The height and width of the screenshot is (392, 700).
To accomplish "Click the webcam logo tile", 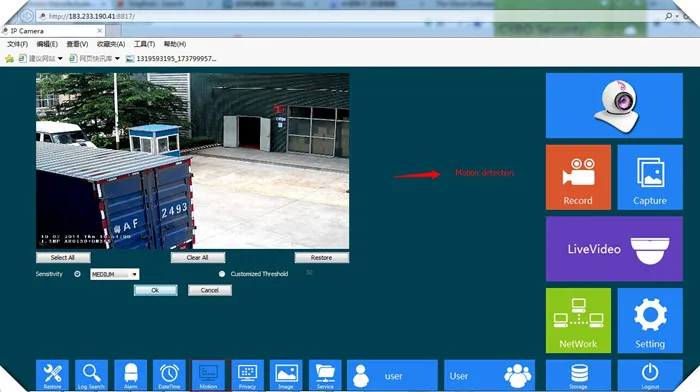I will (614, 105).
